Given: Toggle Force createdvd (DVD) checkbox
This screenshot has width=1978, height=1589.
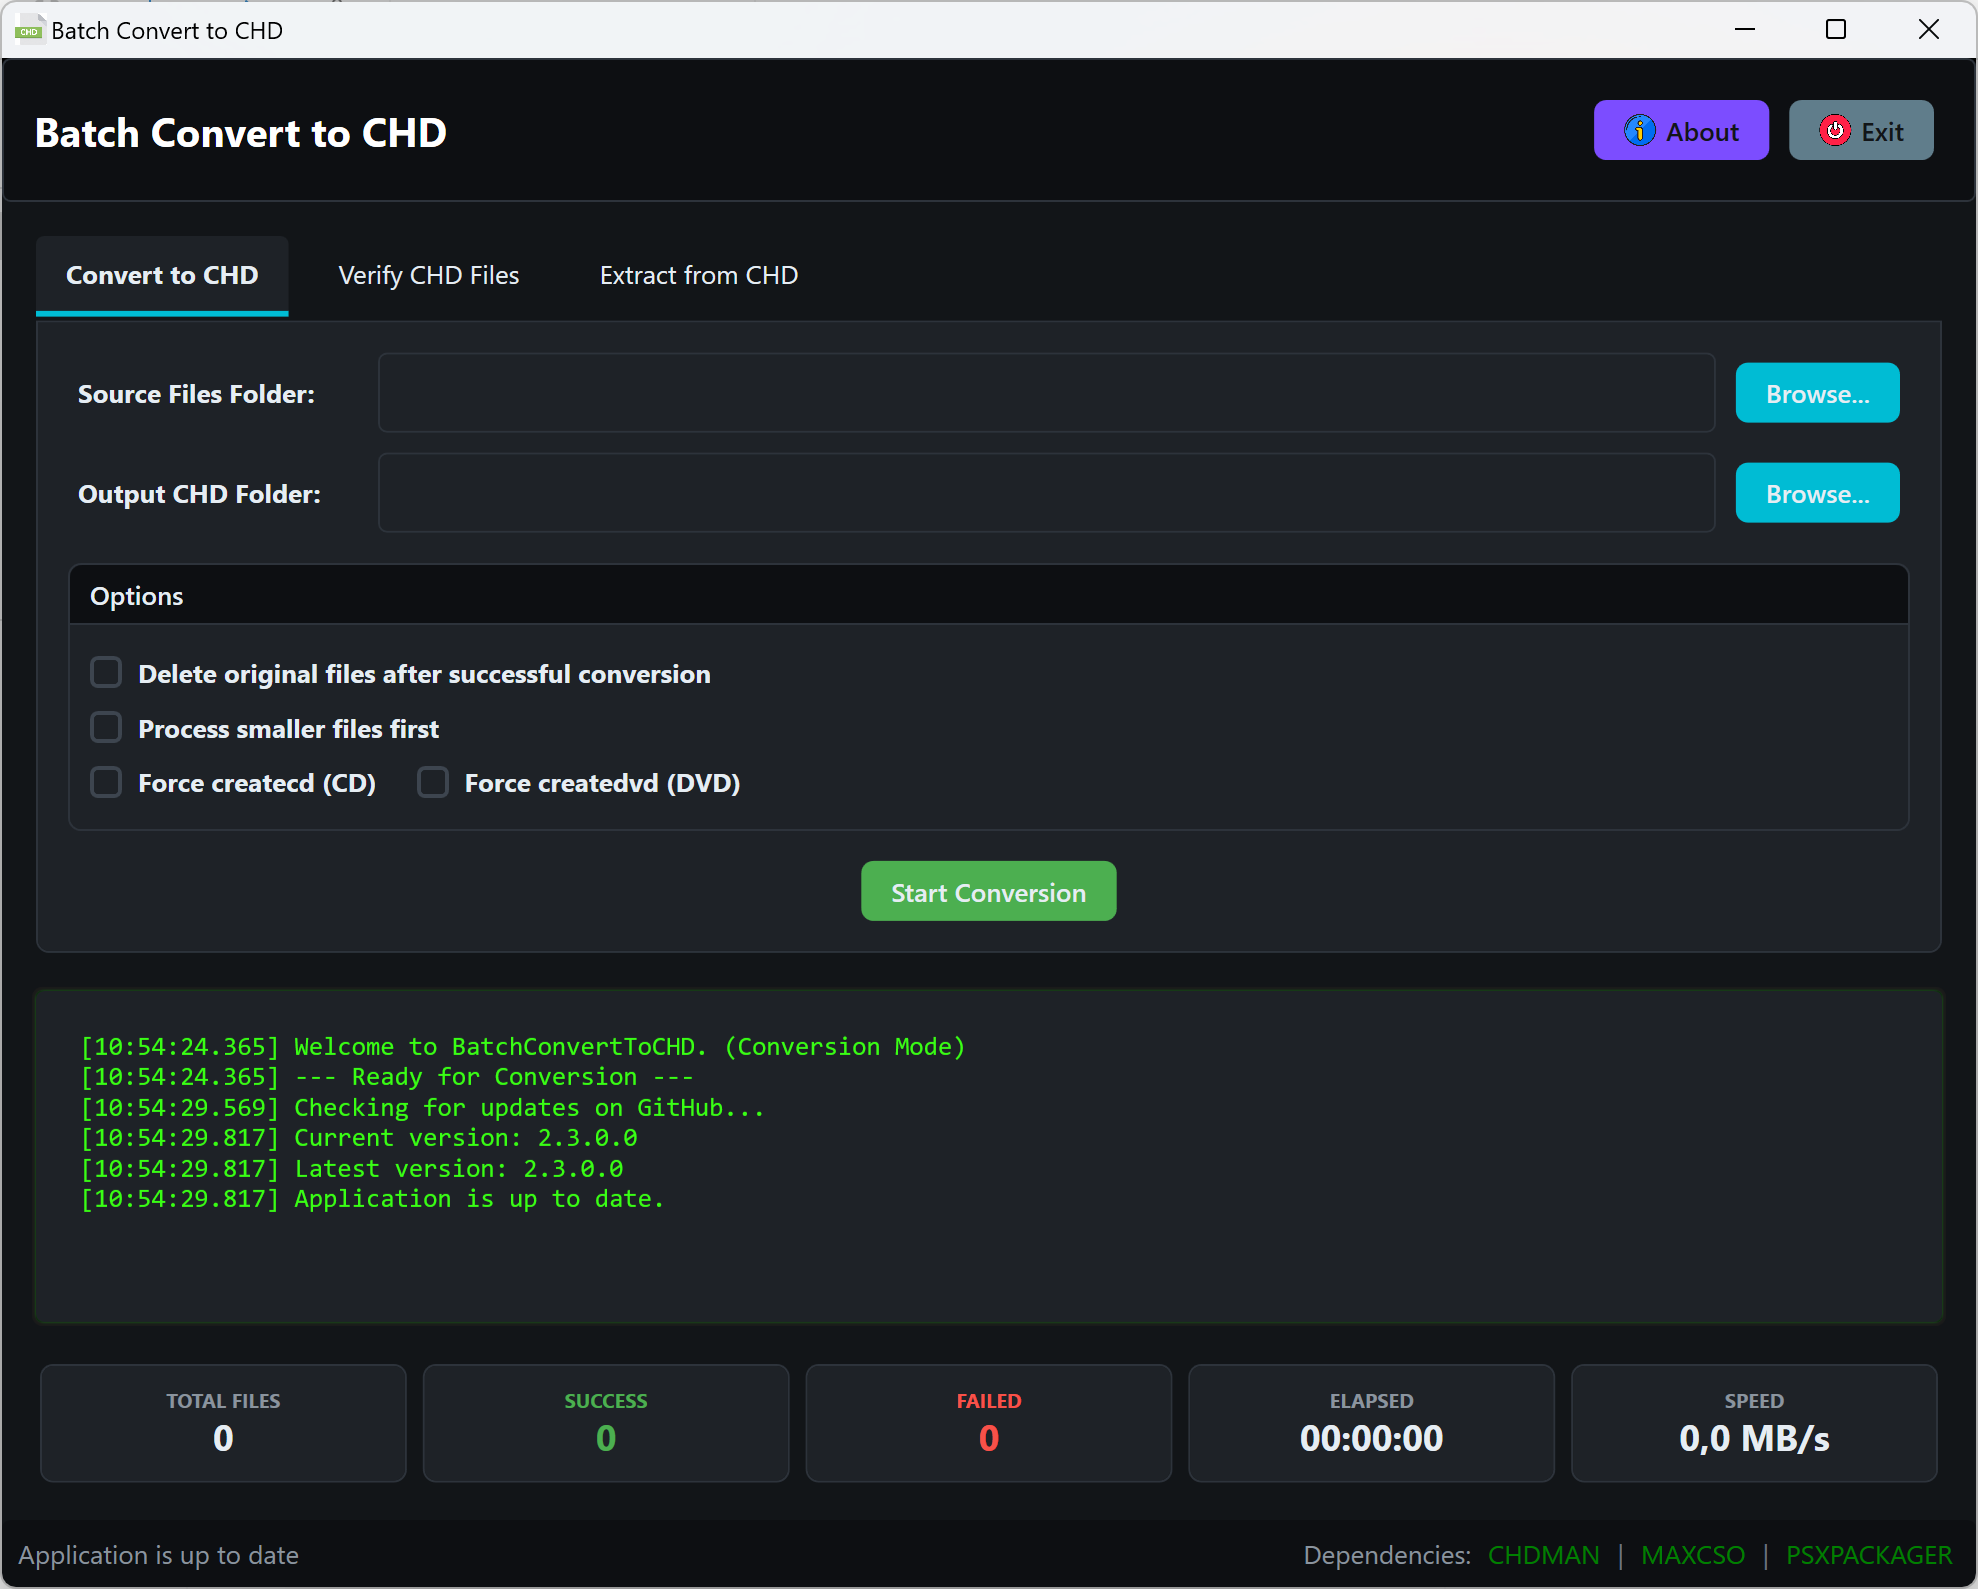Looking at the screenshot, I should coord(433,782).
